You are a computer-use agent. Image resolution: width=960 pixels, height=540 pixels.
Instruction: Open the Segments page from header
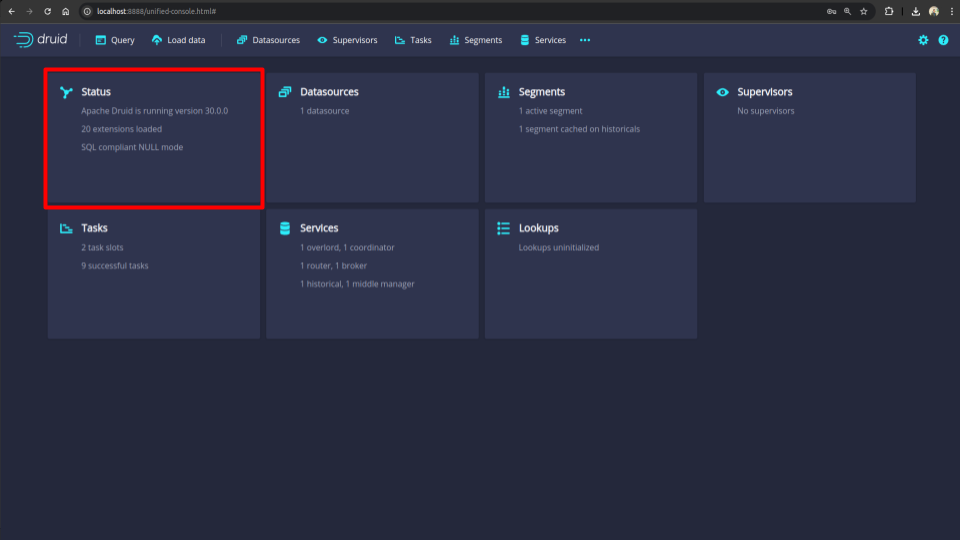point(476,40)
